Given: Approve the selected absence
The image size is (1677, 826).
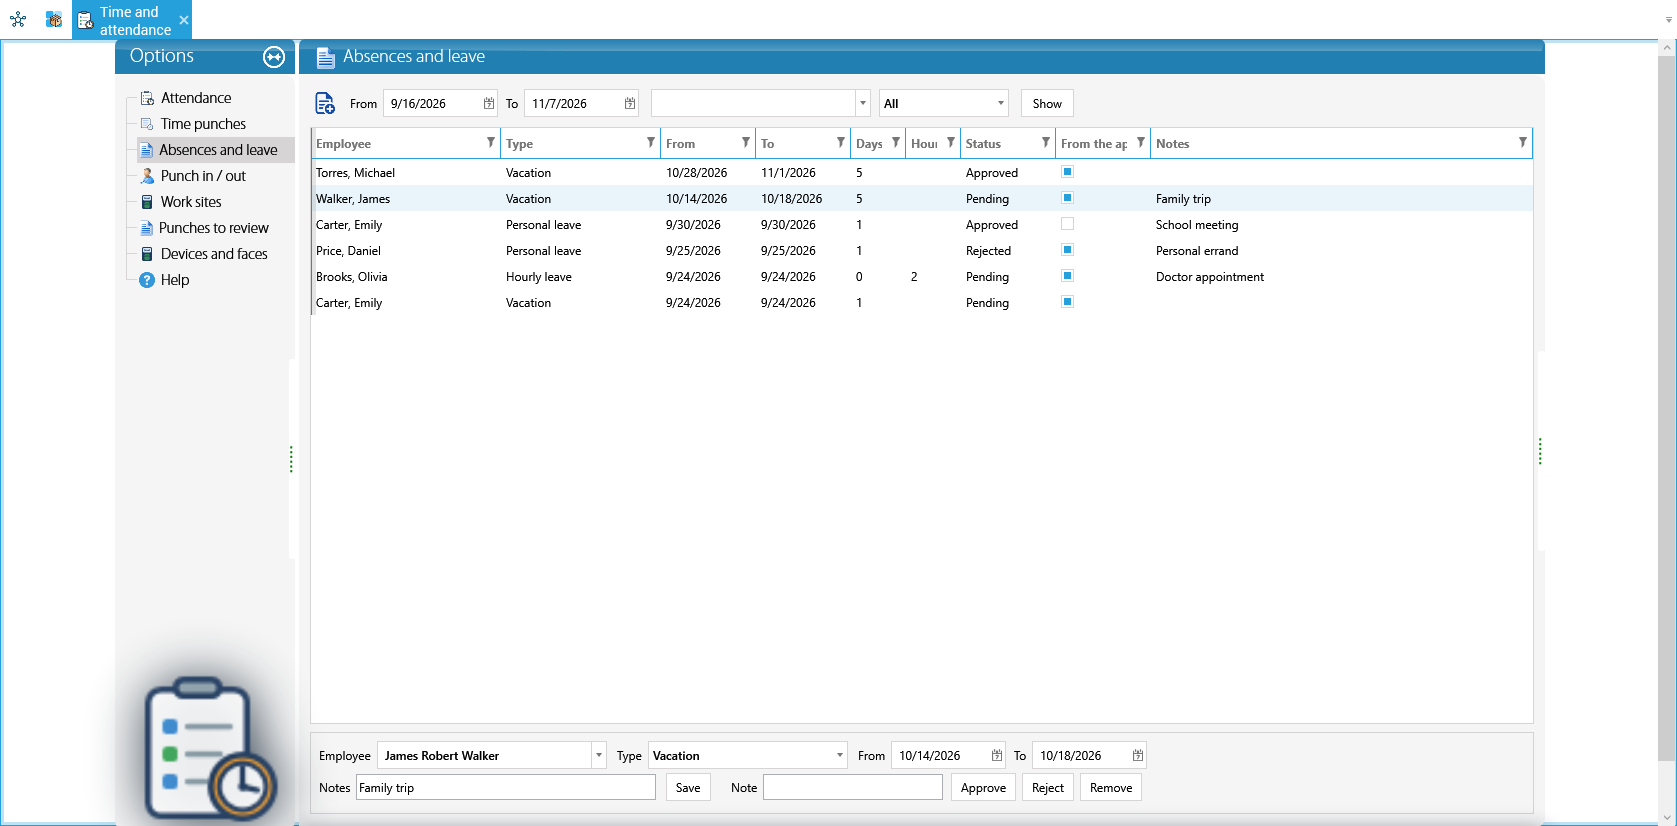Looking at the screenshot, I should pyautogui.click(x=983, y=787).
